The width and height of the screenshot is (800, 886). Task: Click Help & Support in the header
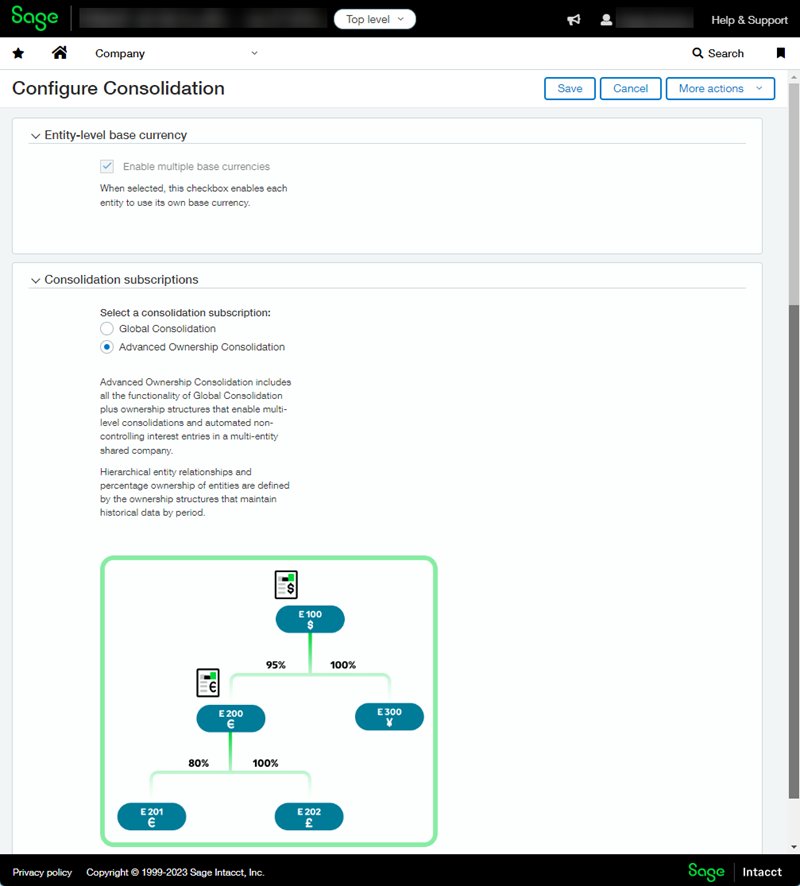(749, 19)
